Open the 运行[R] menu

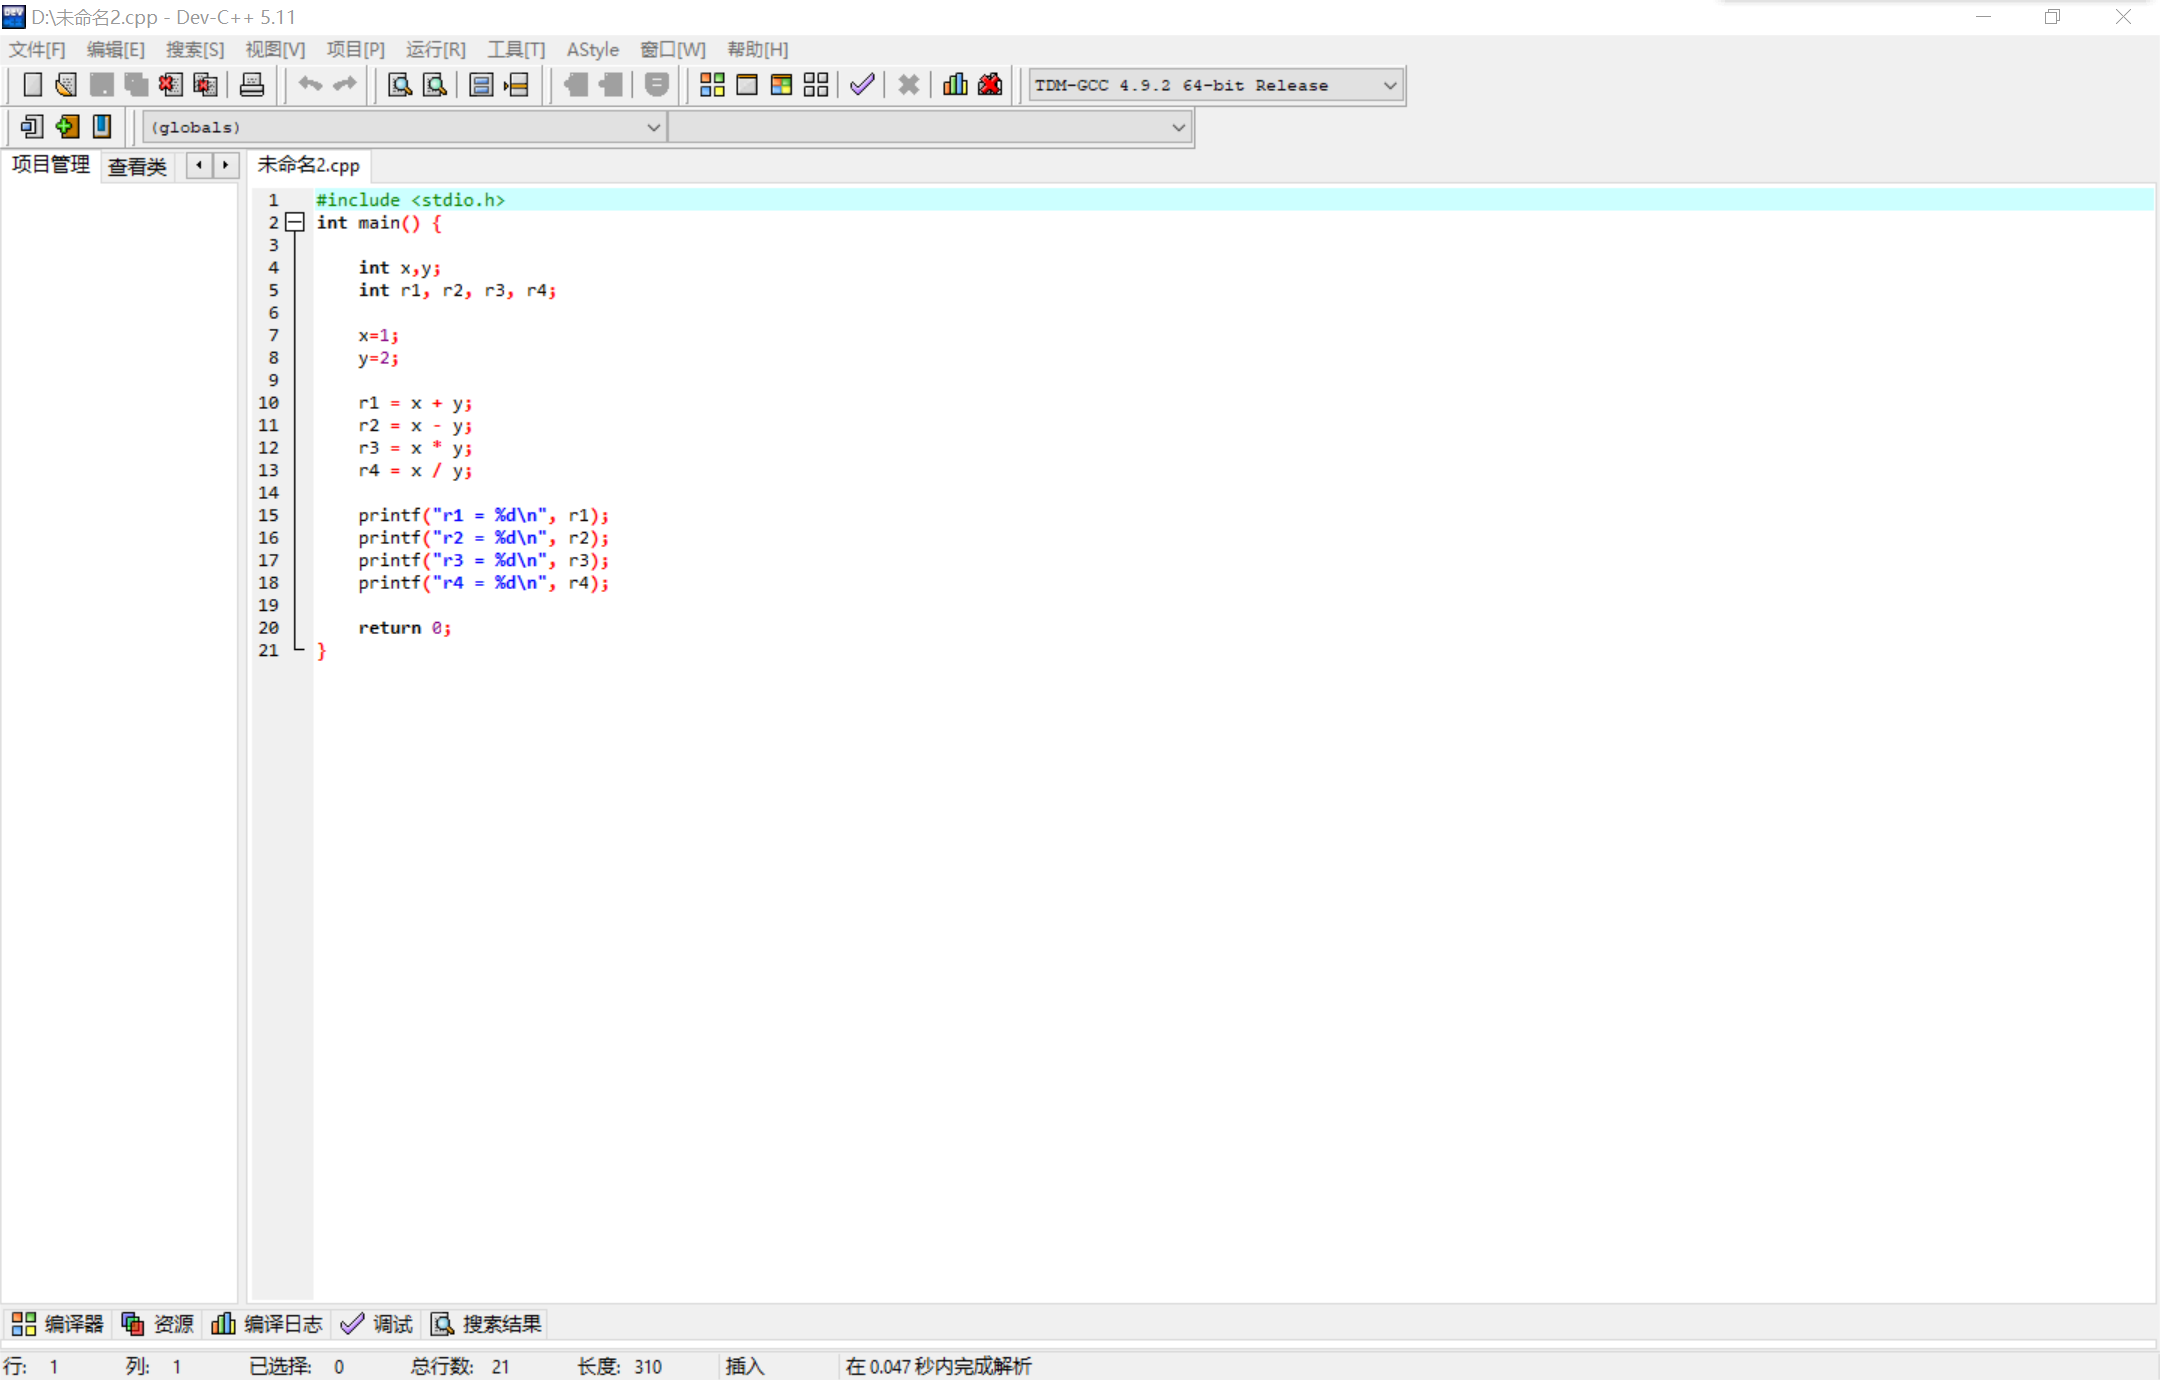[435, 49]
